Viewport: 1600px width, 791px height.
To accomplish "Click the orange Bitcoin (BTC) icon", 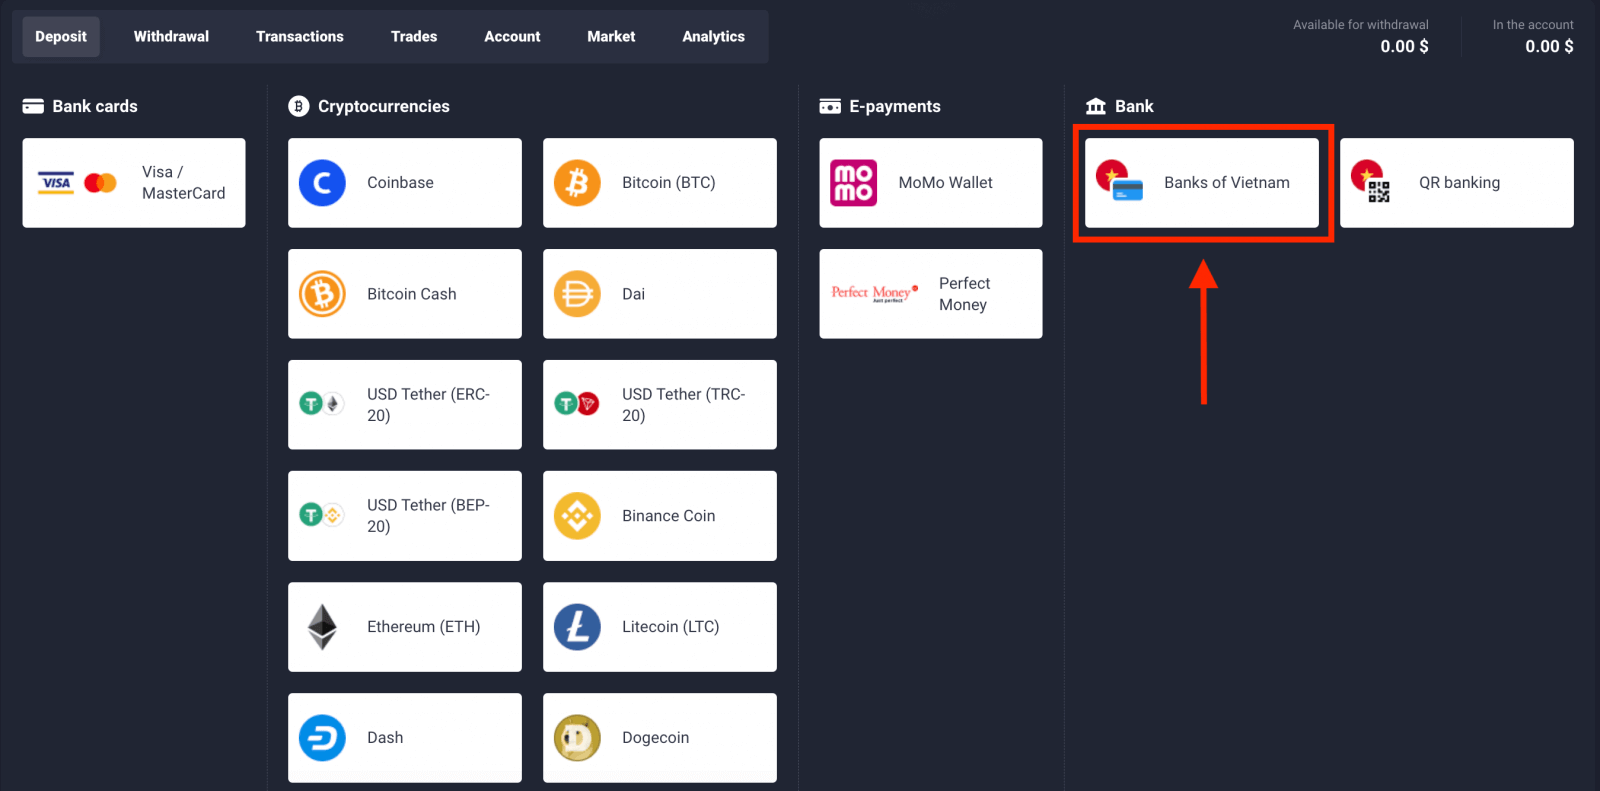I will (x=577, y=183).
